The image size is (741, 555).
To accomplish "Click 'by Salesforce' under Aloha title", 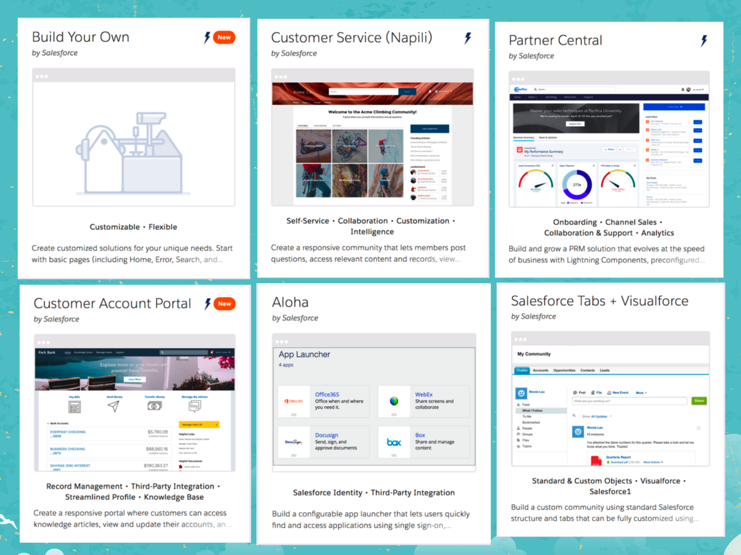I will pos(295,318).
